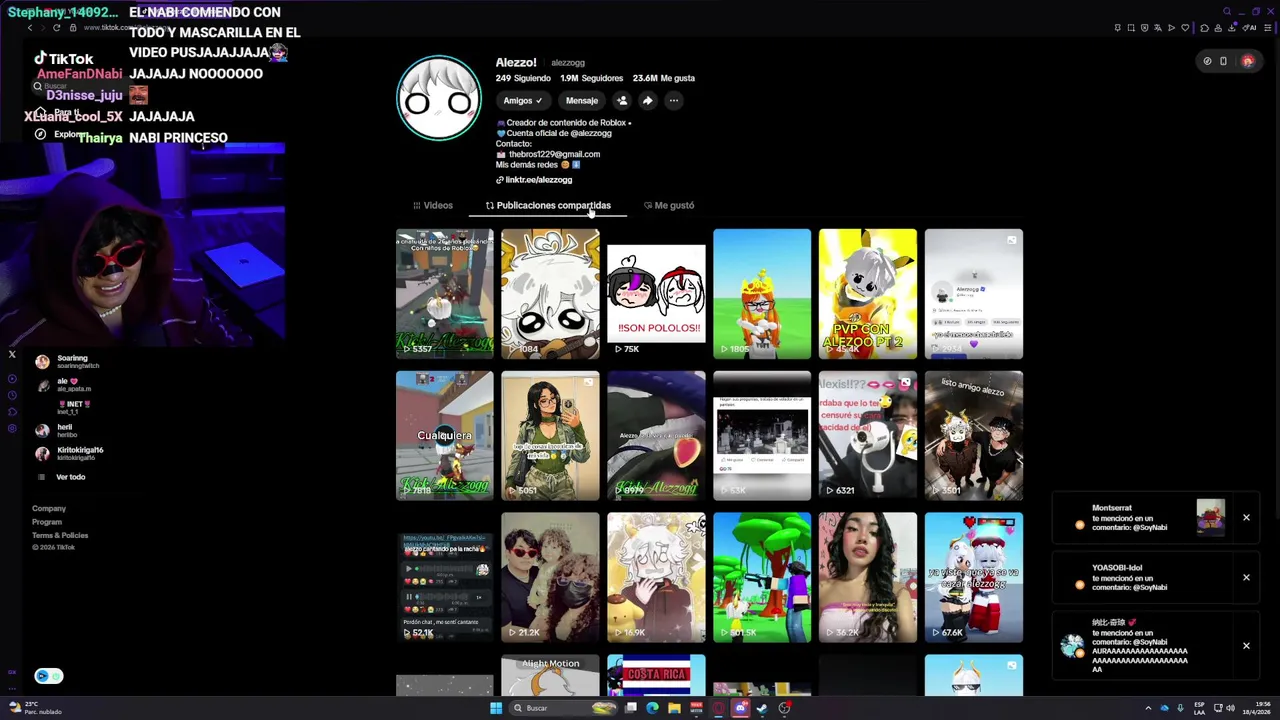Click the heart bookmark icon in toolbar
This screenshot has width=1280, height=720.
tap(1185, 28)
